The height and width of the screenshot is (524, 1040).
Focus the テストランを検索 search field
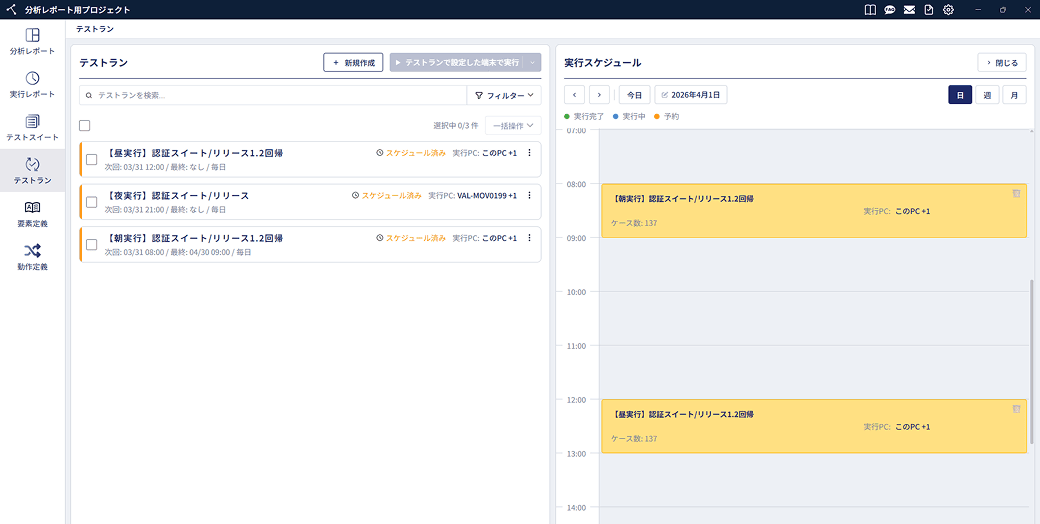(x=273, y=96)
